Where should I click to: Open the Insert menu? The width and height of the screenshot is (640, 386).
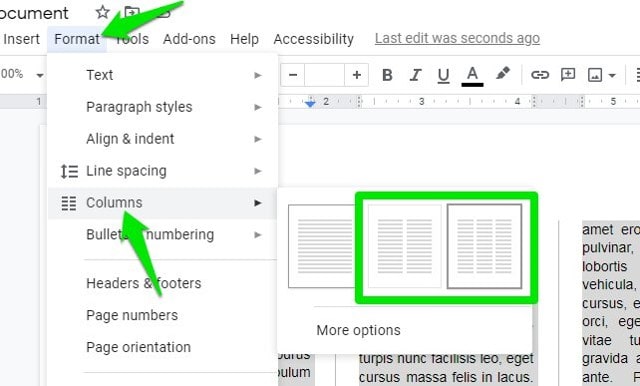tap(21, 39)
